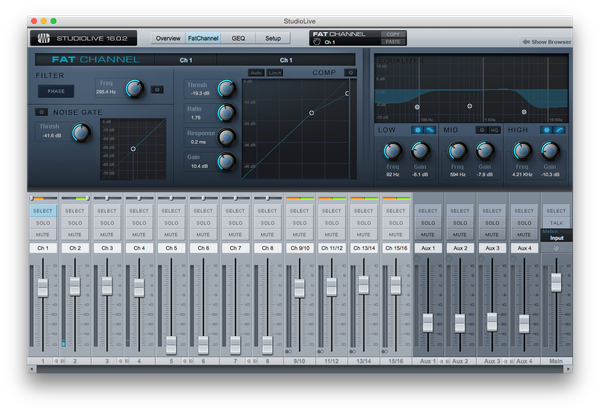
Task: Toggle the Noise Gate power icon
Action: [41, 112]
